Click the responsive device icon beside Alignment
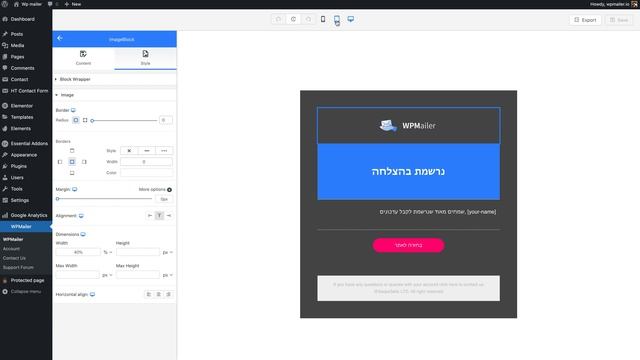This screenshot has height=360, width=640. (81, 216)
